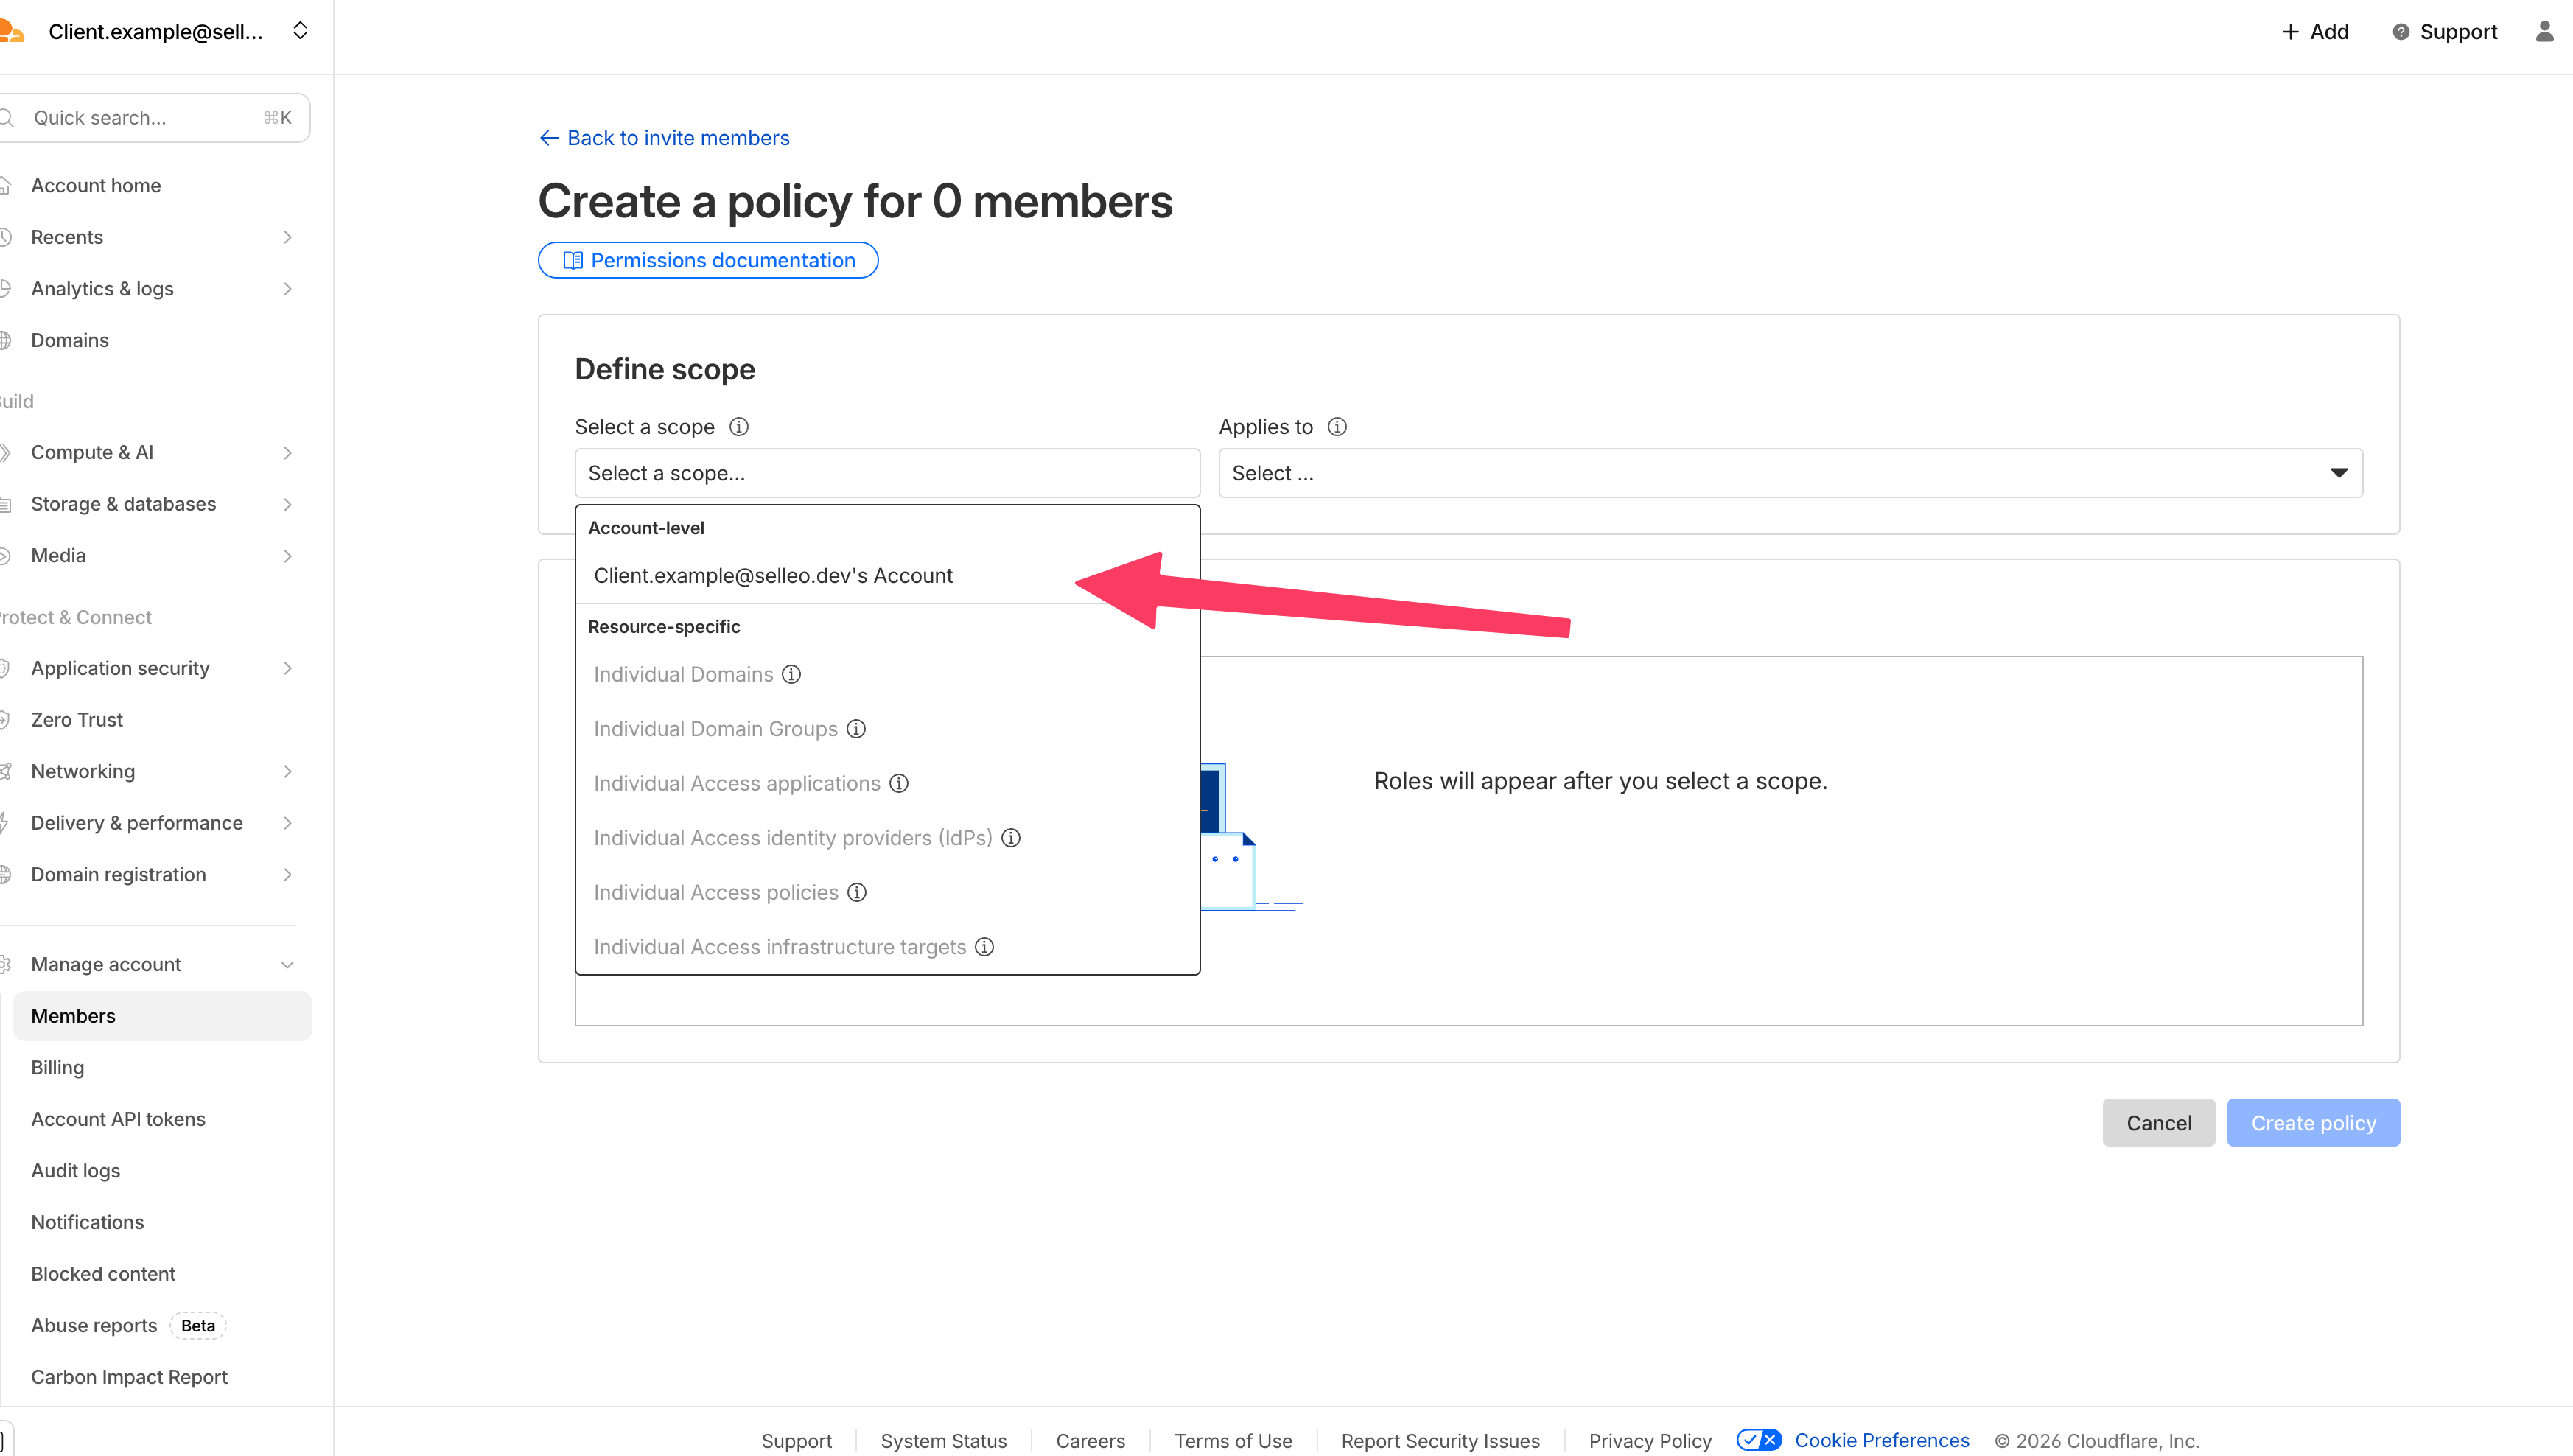Viewport: 2573px width, 1456px height.
Task: Click info icon for Access infrastructure targets
Action: [984, 947]
